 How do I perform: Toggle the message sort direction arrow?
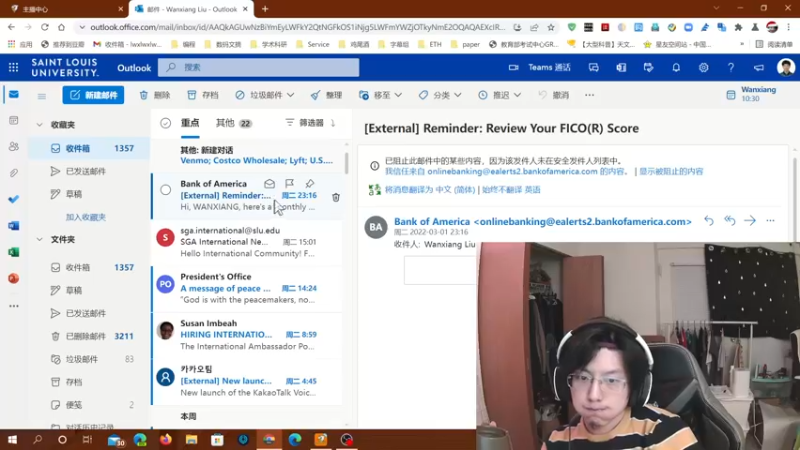tap(333, 123)
